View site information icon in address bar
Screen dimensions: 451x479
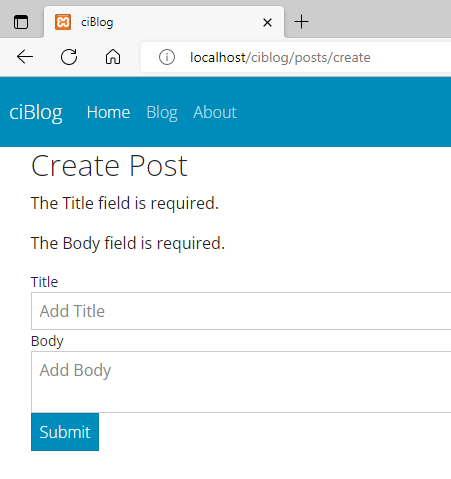[167, 57]
